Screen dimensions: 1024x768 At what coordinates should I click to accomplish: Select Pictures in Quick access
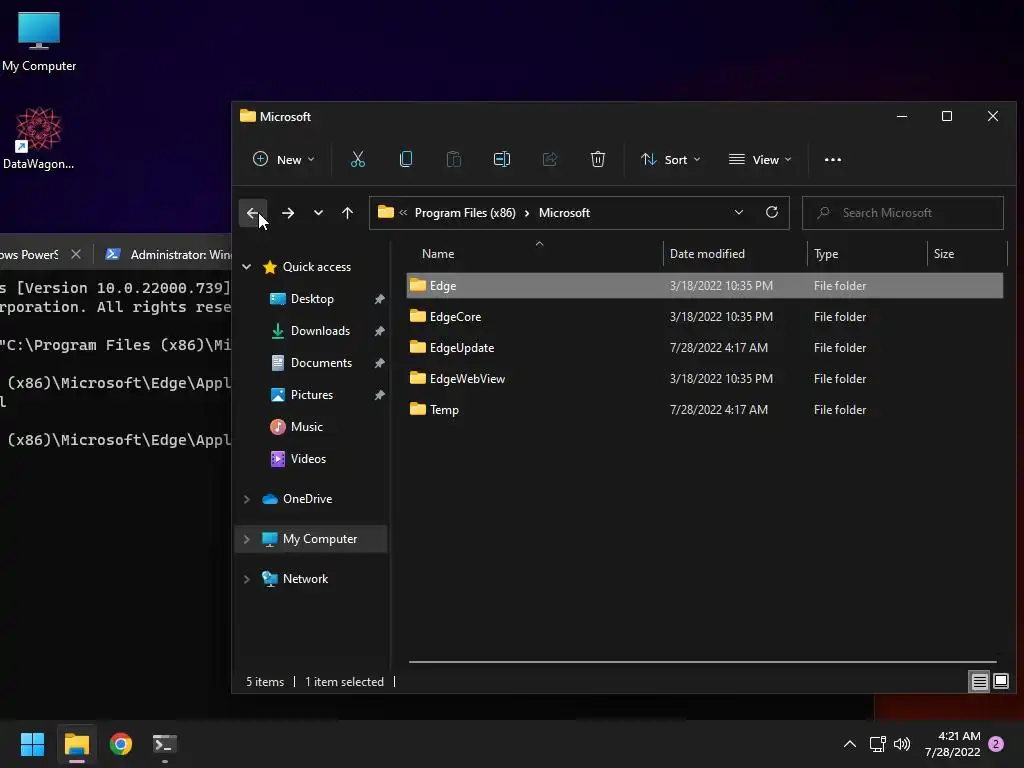312,394
